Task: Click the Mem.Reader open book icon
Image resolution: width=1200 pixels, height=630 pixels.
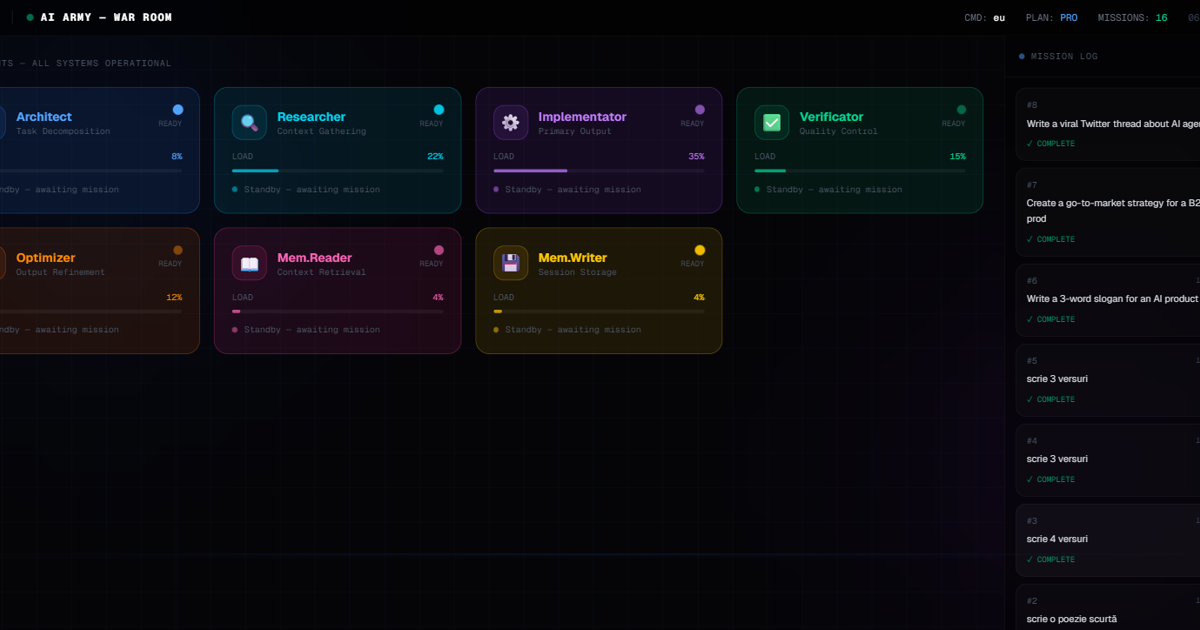Action: click(249, 263)
